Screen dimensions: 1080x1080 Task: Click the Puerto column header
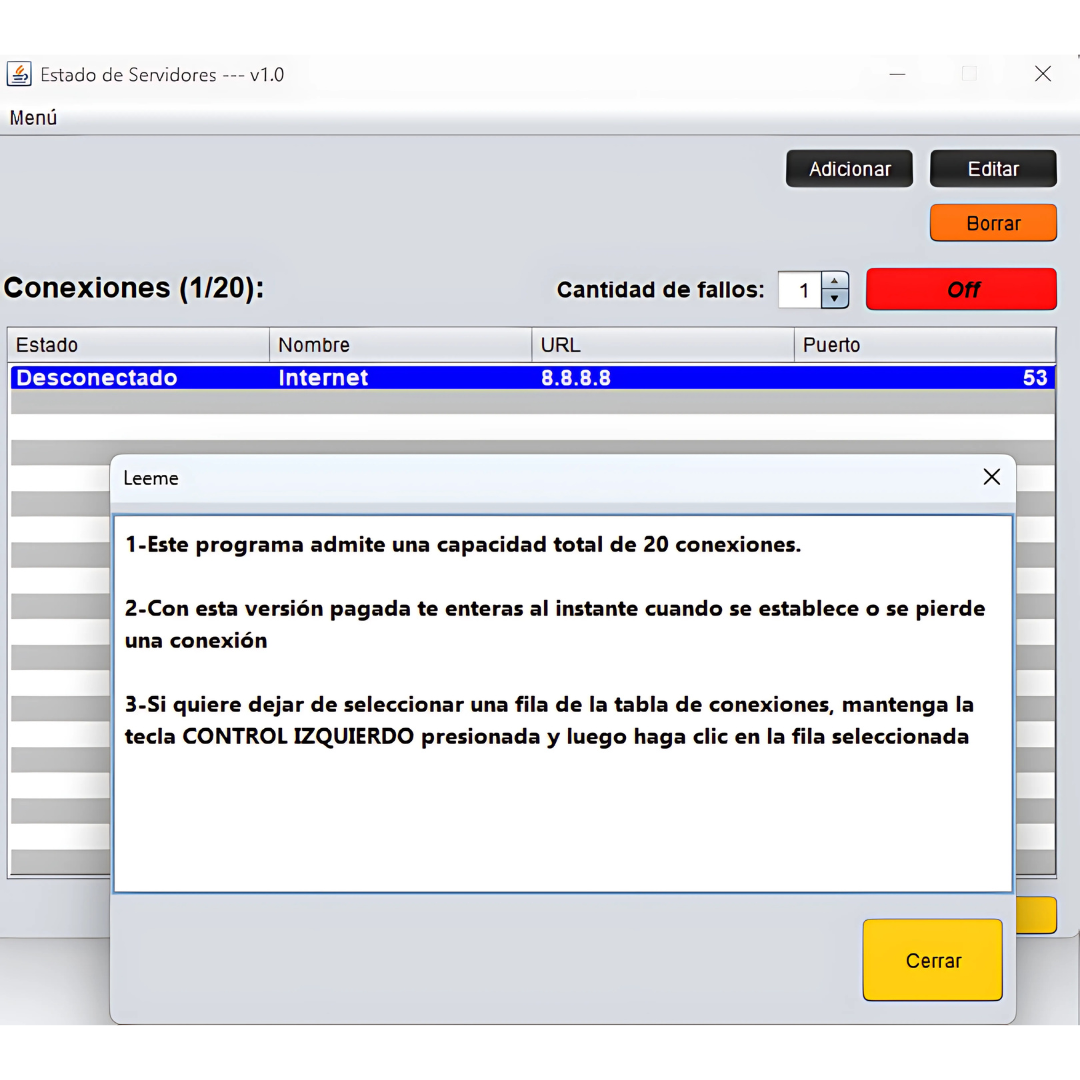pos(925,344)
